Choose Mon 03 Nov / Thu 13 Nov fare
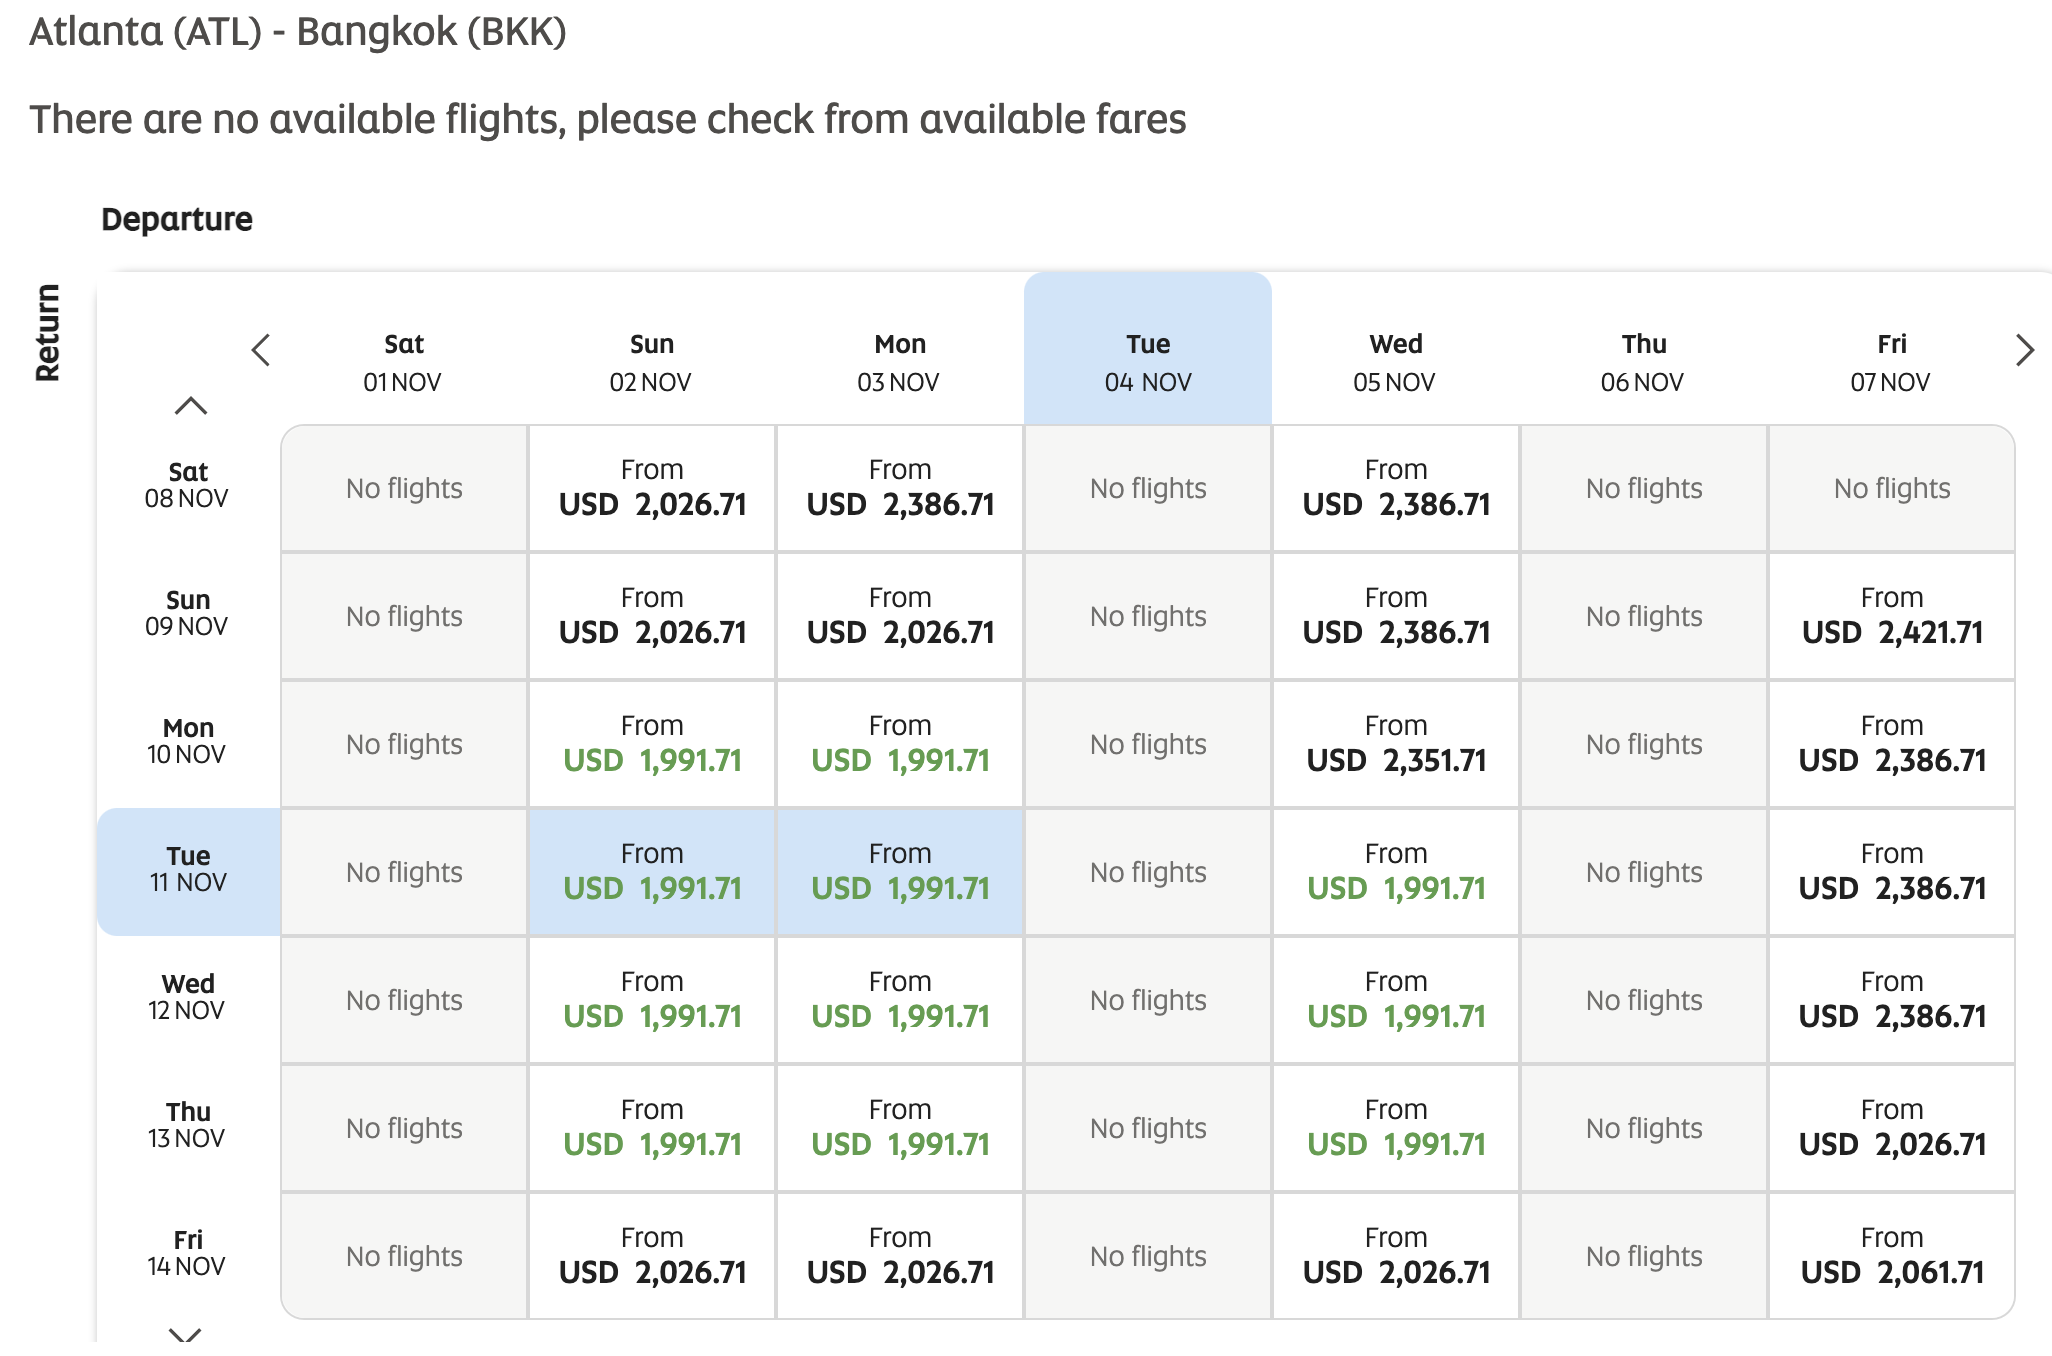The height and width of the screenshot is (1356, 2052). 900,1128
